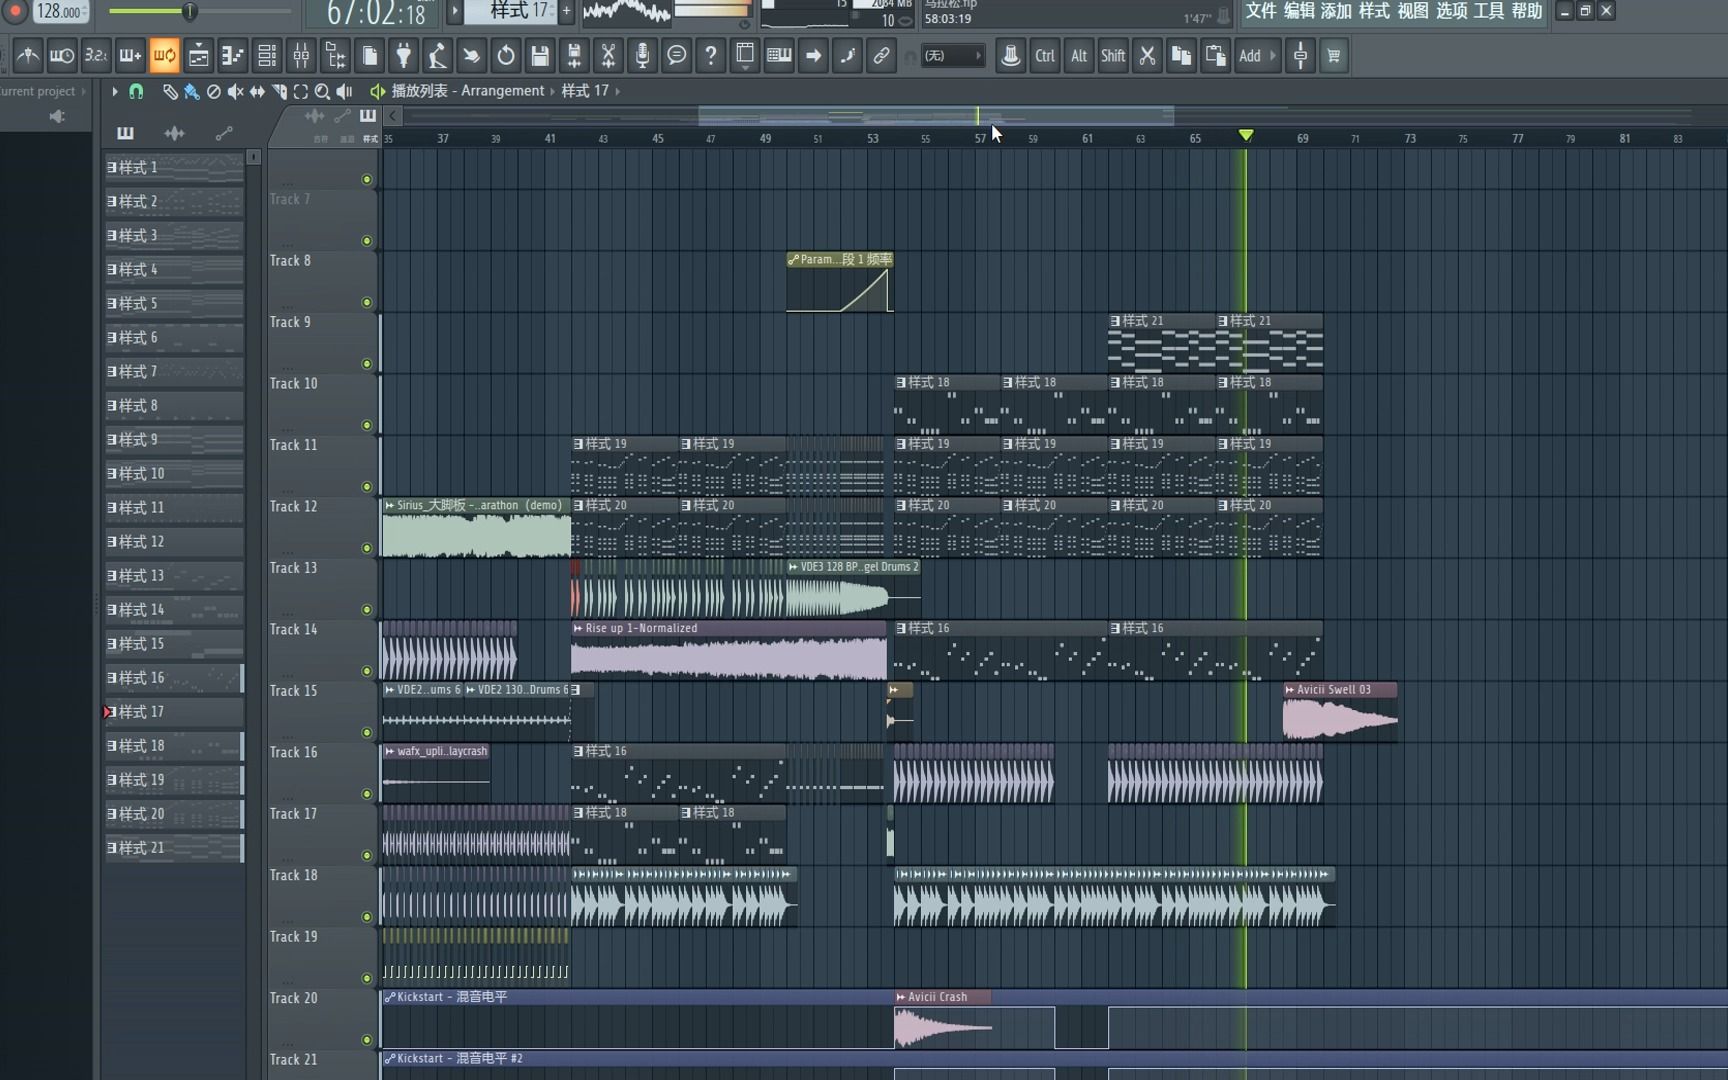
Task: Open the mixer faders icon
Action: point(301,56)
